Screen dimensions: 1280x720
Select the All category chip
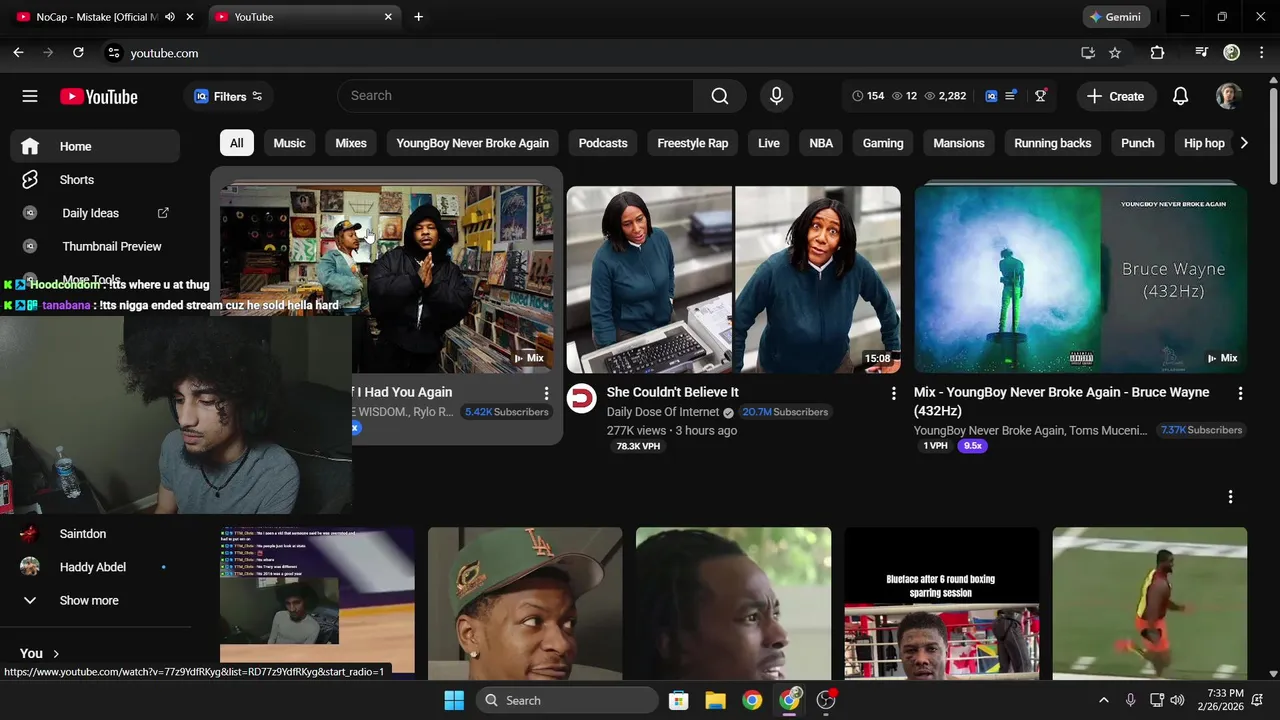point(237,143)
